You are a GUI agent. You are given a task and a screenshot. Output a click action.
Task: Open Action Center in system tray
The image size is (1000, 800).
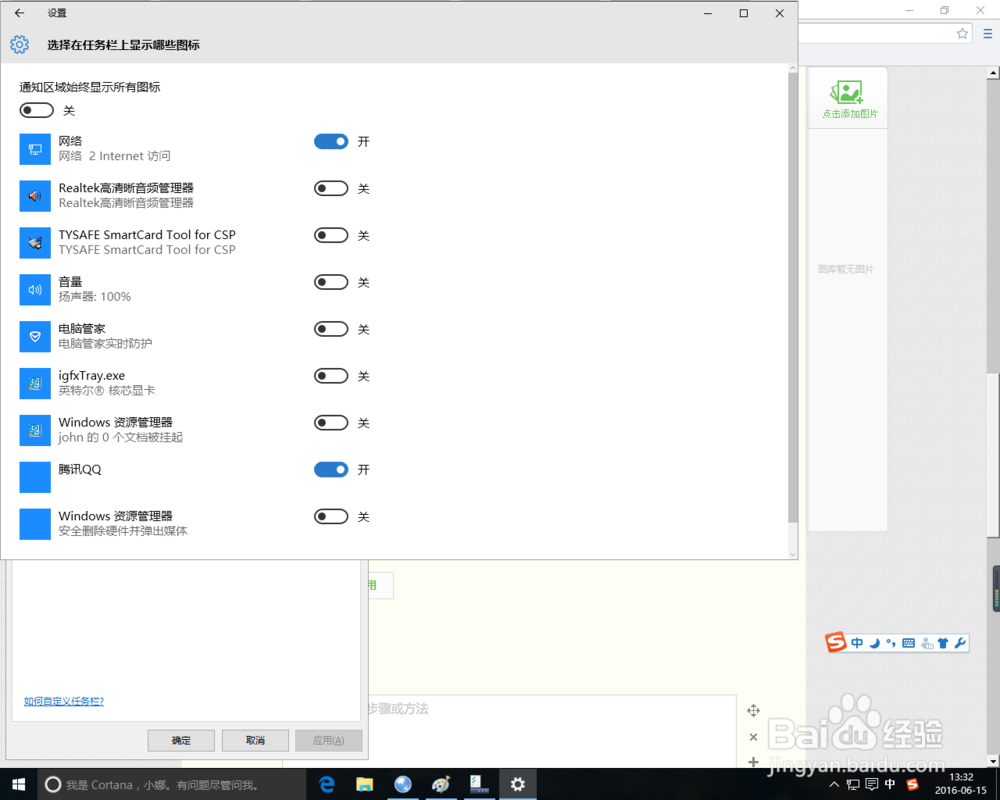tap(872, 784)
